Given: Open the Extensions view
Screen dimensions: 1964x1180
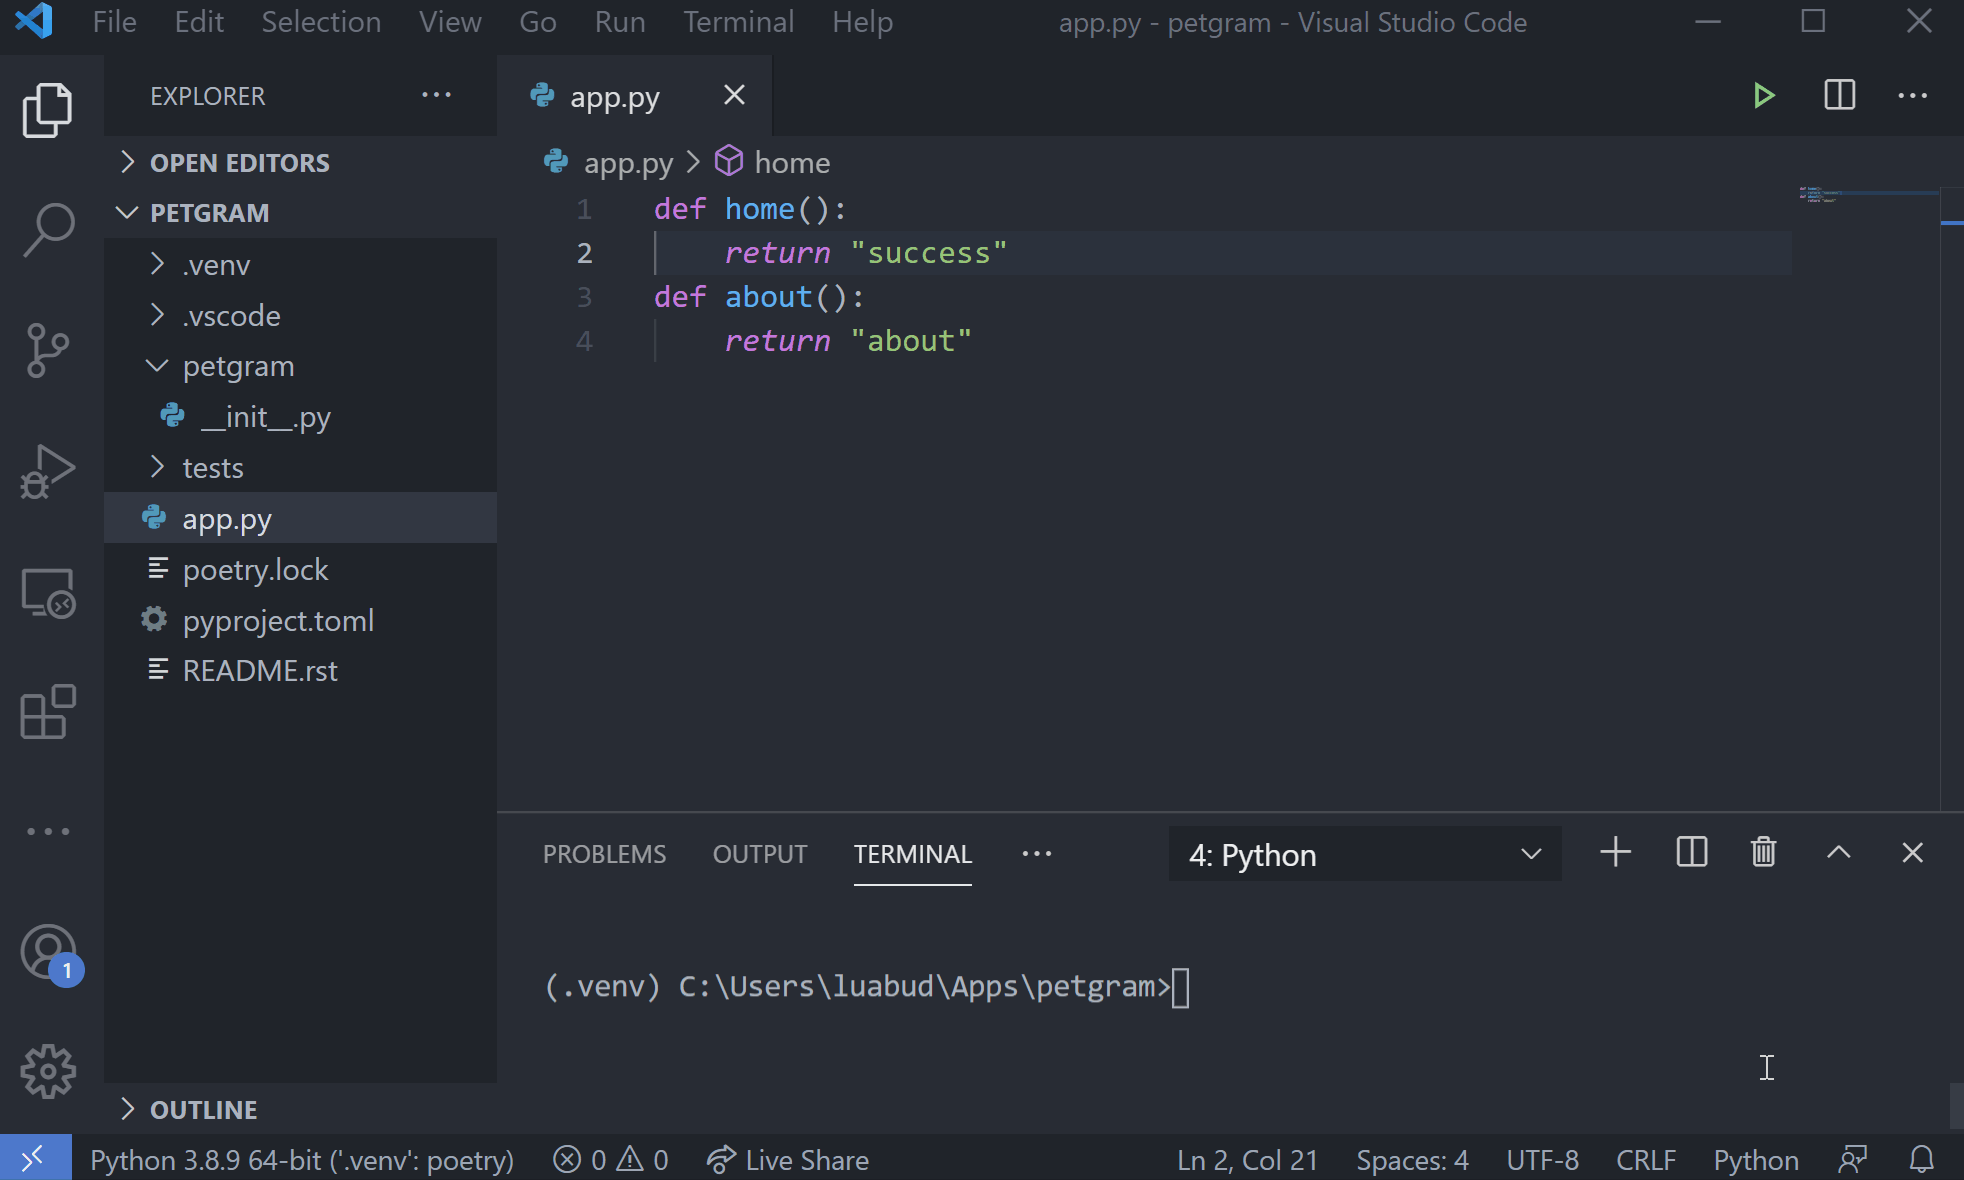Looking at the screenshot, I should click(47, 712).
